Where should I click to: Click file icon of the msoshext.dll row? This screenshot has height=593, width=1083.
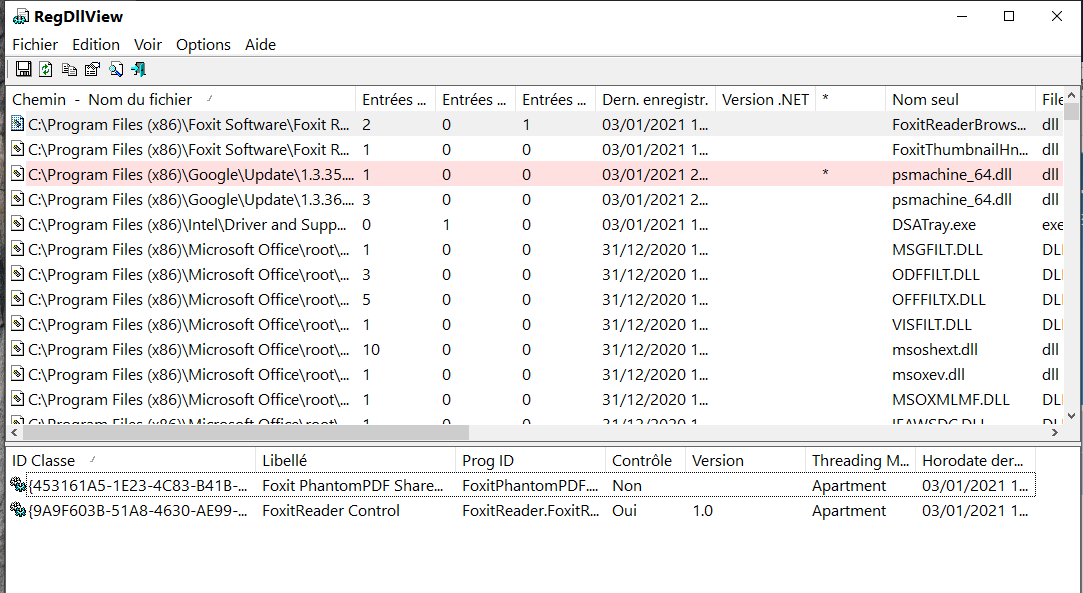tap(18, 349)
